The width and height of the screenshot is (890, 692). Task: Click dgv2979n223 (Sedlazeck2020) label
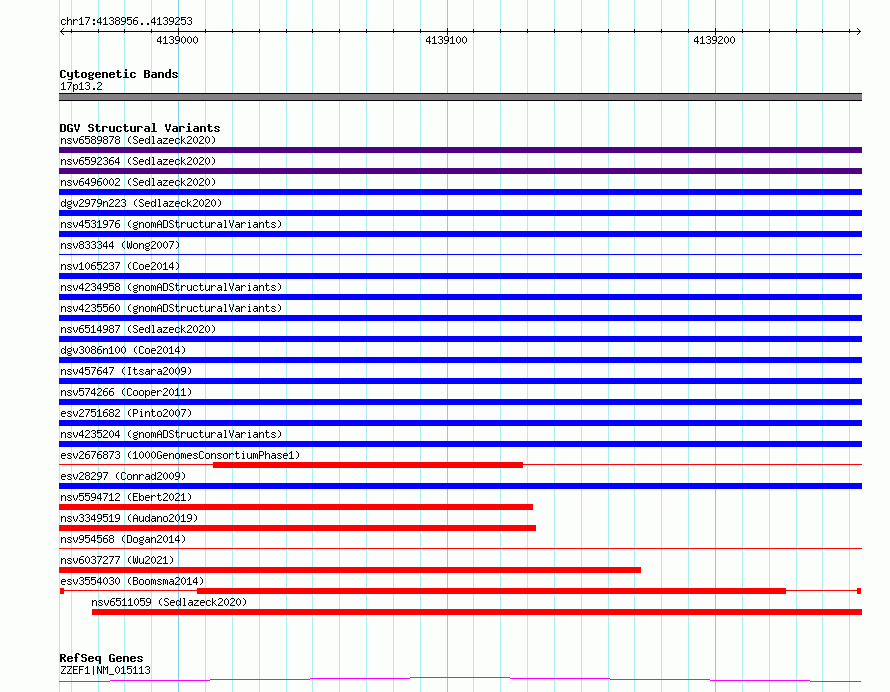pos(141,203)
